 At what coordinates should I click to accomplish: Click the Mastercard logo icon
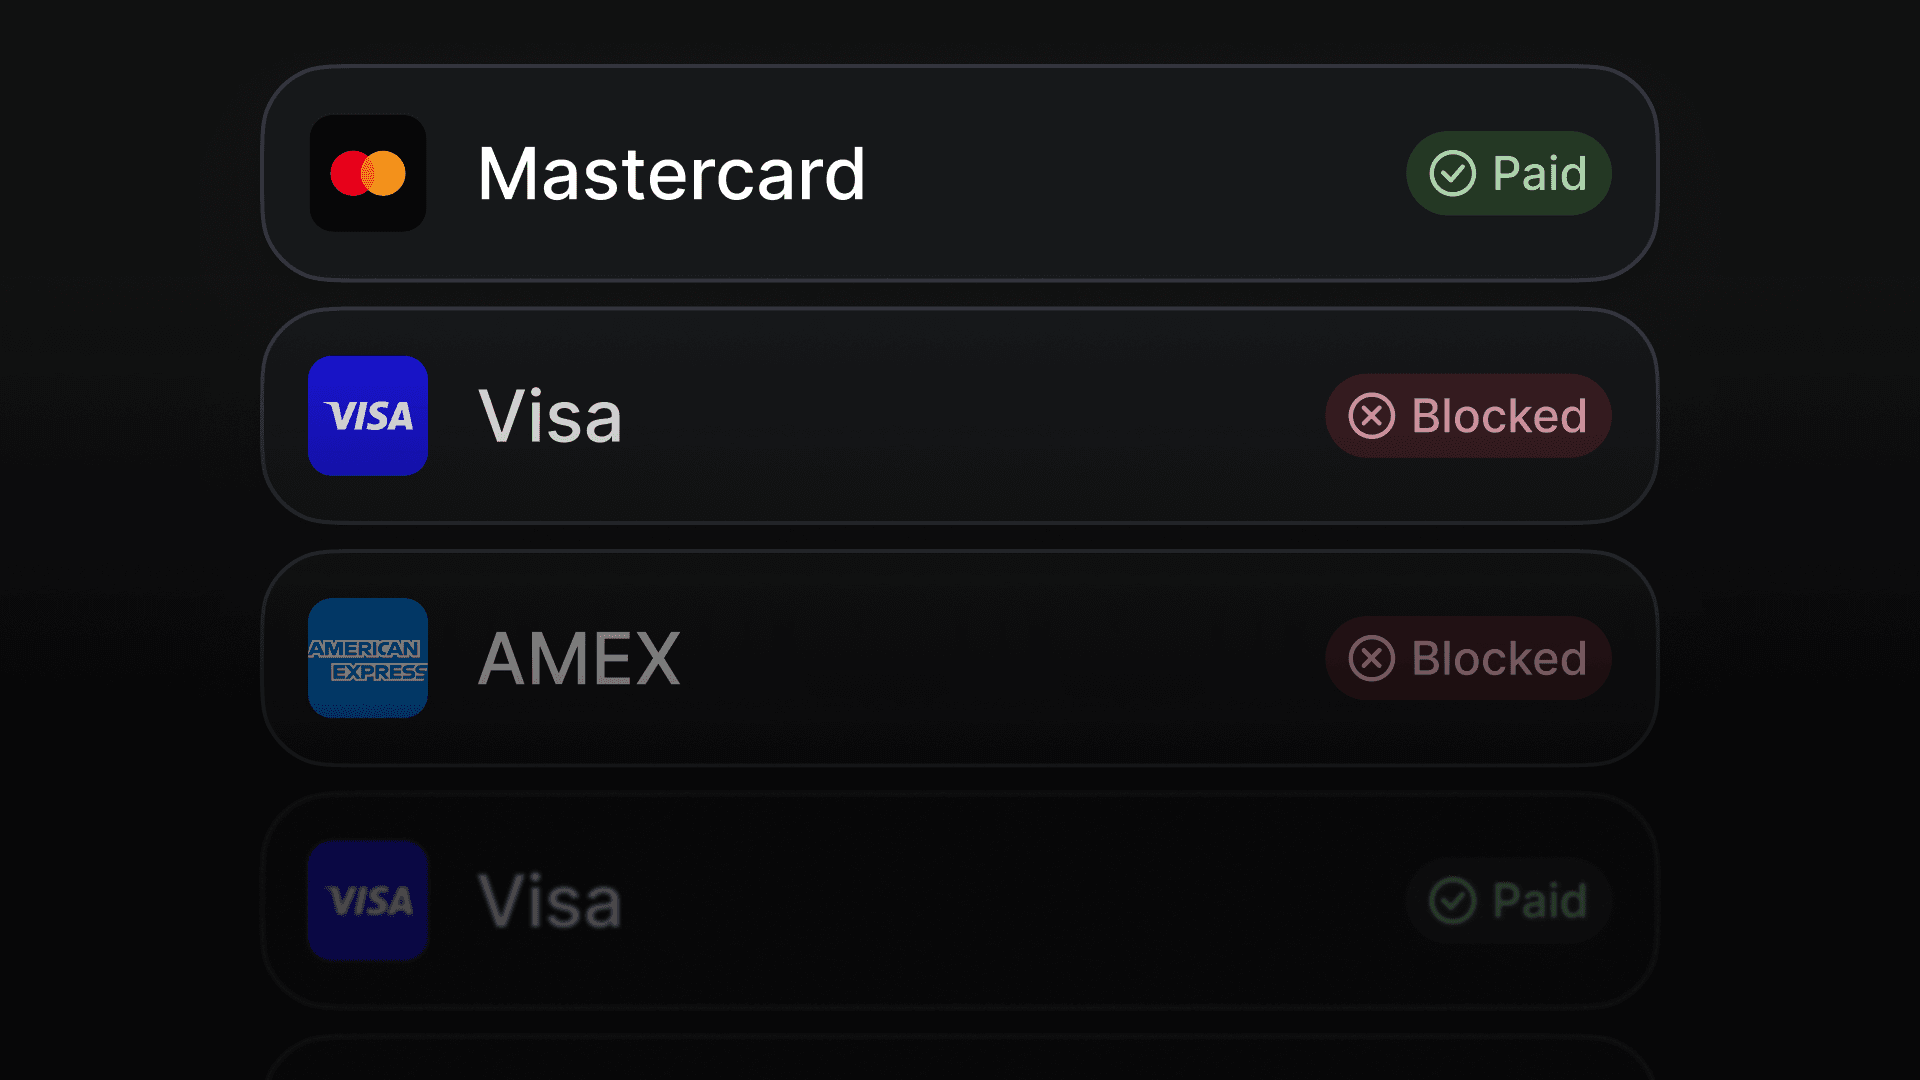click(368, 173)
